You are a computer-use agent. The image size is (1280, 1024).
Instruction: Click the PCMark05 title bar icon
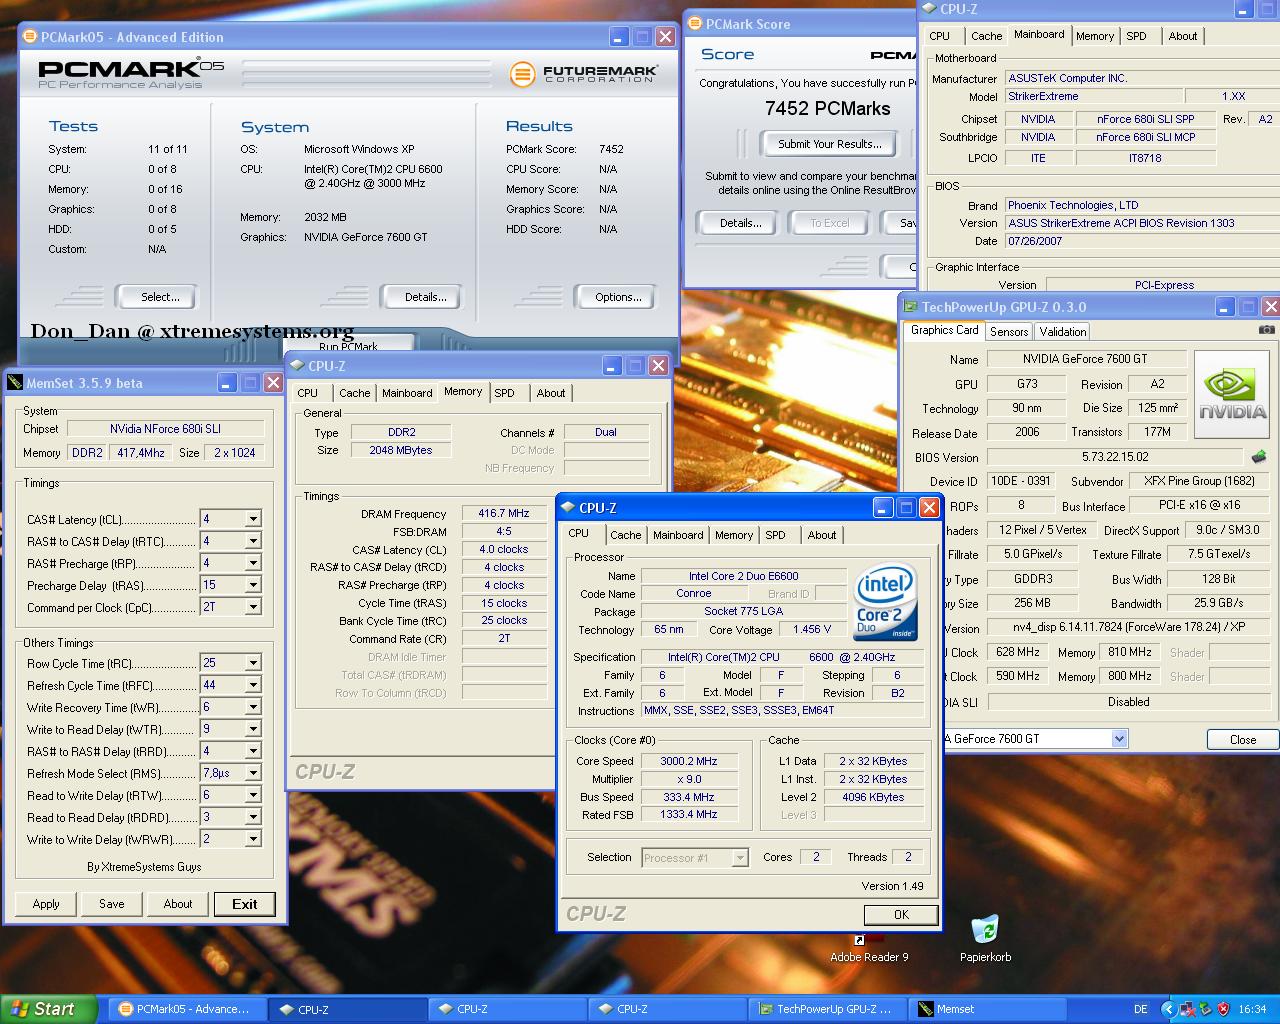coord(30,37)
